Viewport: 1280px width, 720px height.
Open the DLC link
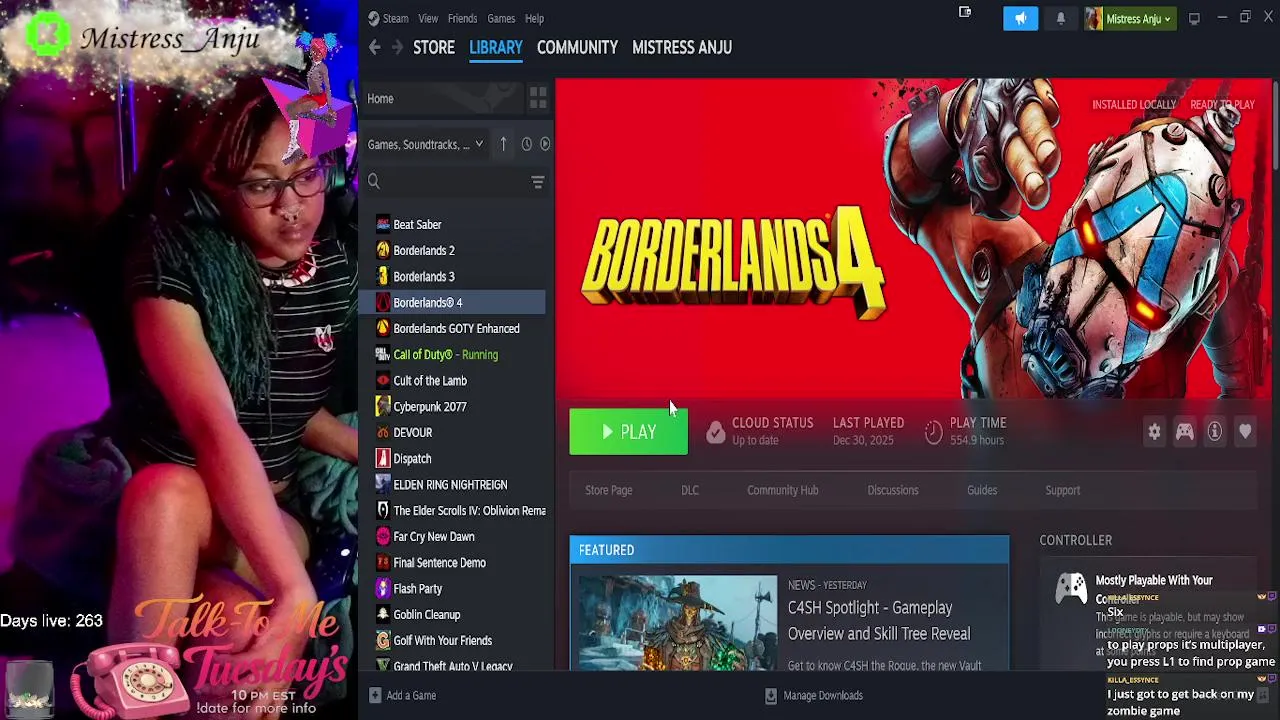tap(690, 490)
